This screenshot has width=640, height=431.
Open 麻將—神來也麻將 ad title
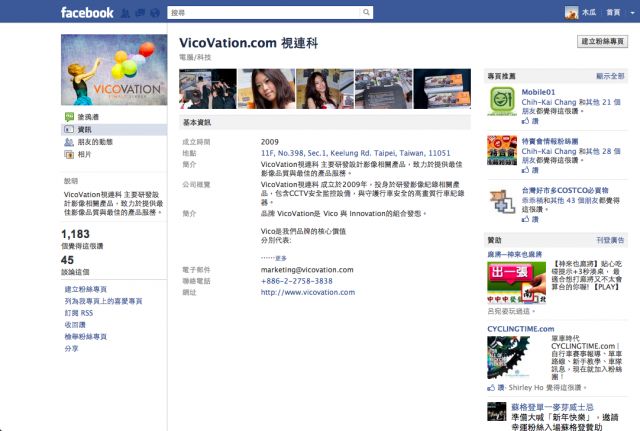click(x=515, y=254)
